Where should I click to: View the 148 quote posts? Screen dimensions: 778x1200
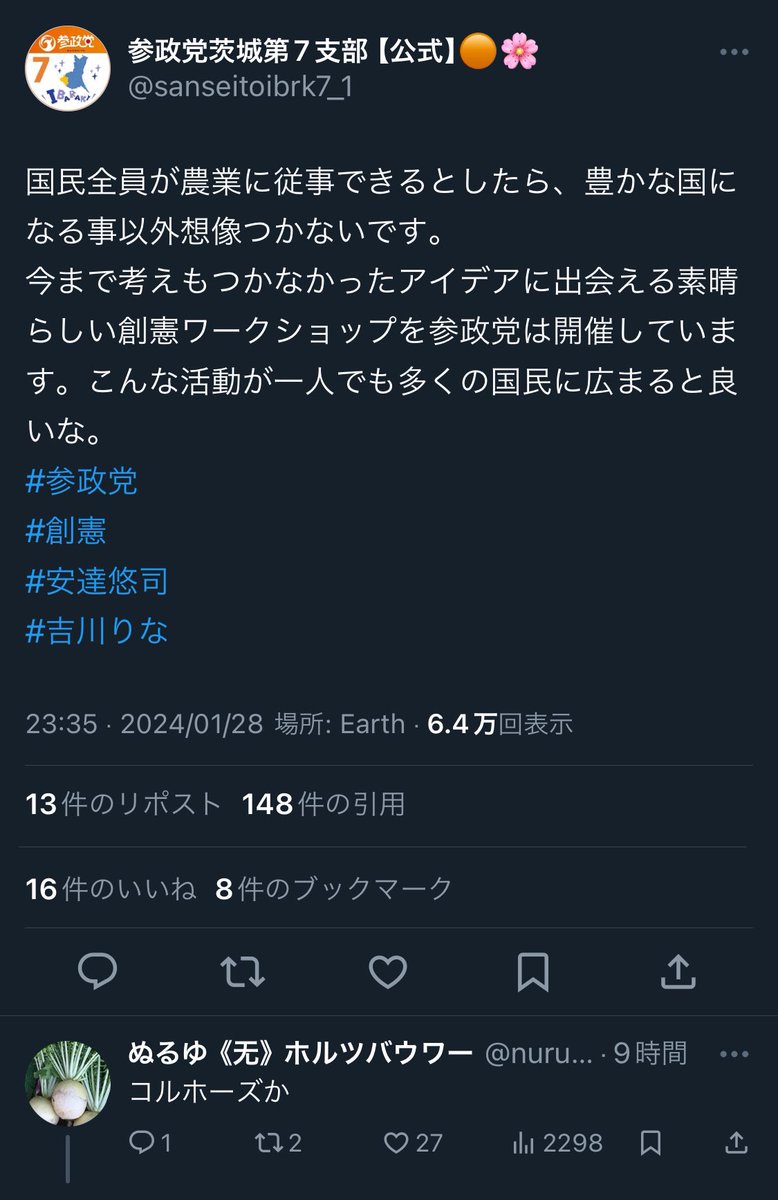coord(323,804)
